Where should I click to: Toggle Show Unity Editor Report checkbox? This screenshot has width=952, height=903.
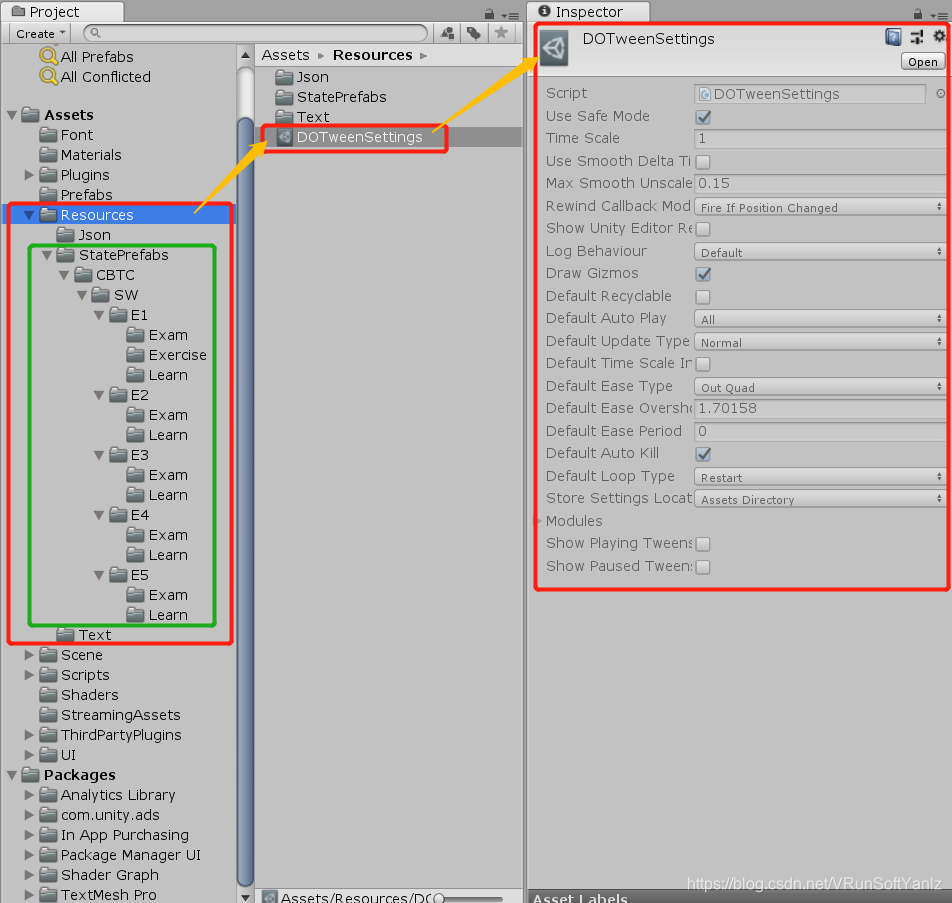[703, 229]
